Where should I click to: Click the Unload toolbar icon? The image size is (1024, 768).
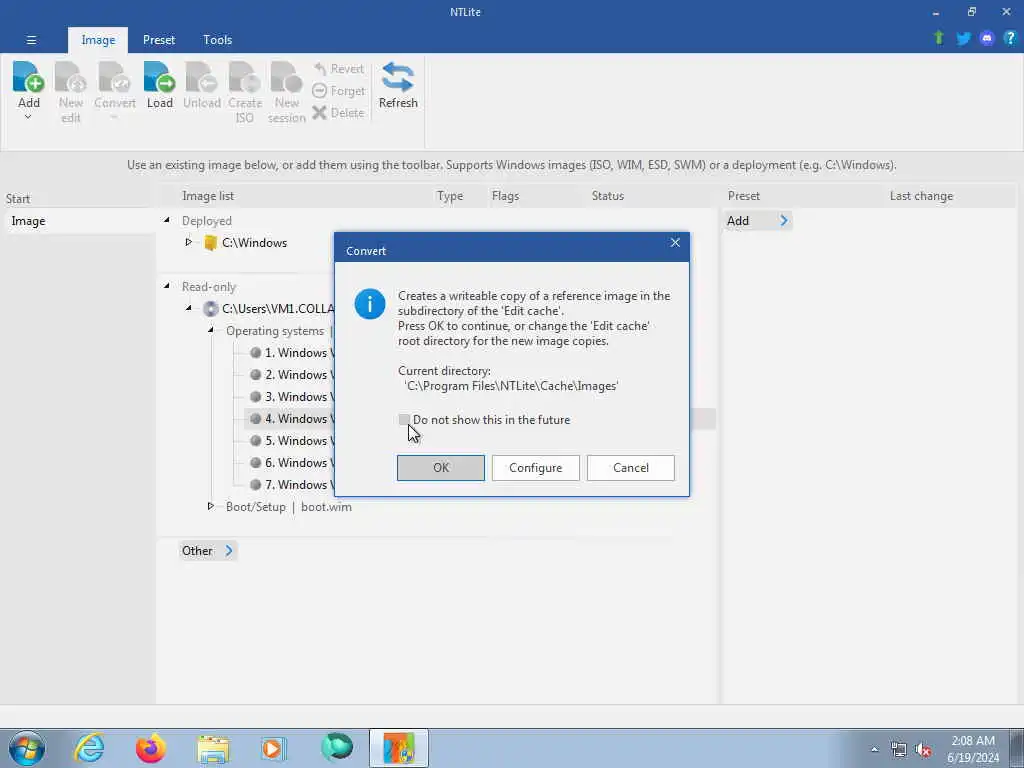[201, 77]
